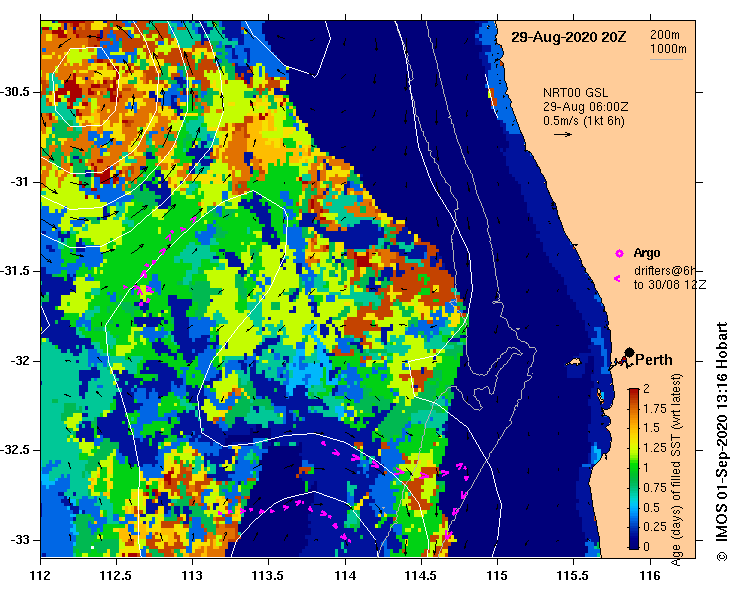Click the IMOS 01-Sep-2020 13:16 Hobart credit

pos(722,441)
